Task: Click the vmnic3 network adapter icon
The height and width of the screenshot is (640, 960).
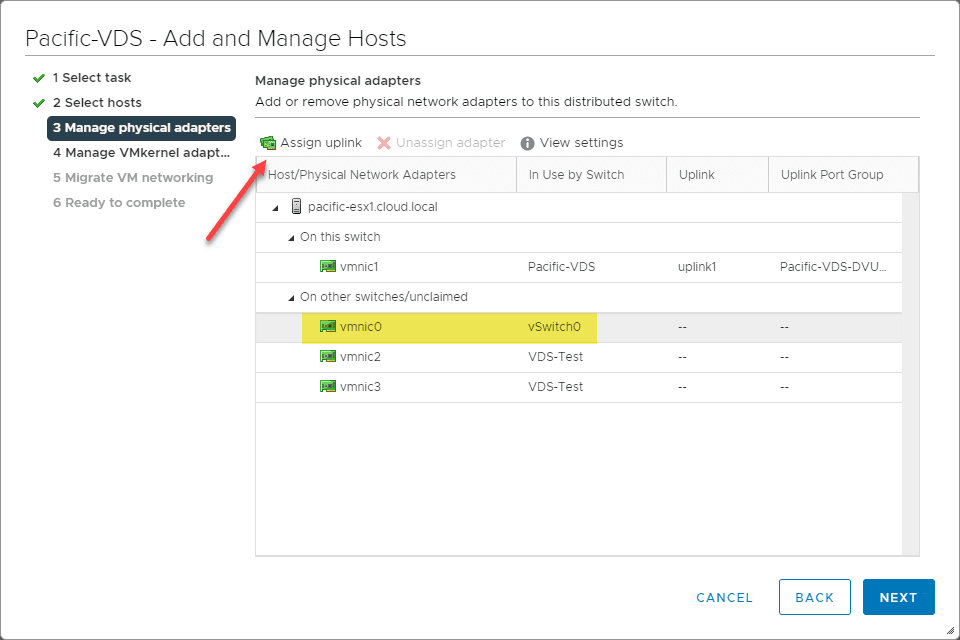Action: [x=327, y=387]
